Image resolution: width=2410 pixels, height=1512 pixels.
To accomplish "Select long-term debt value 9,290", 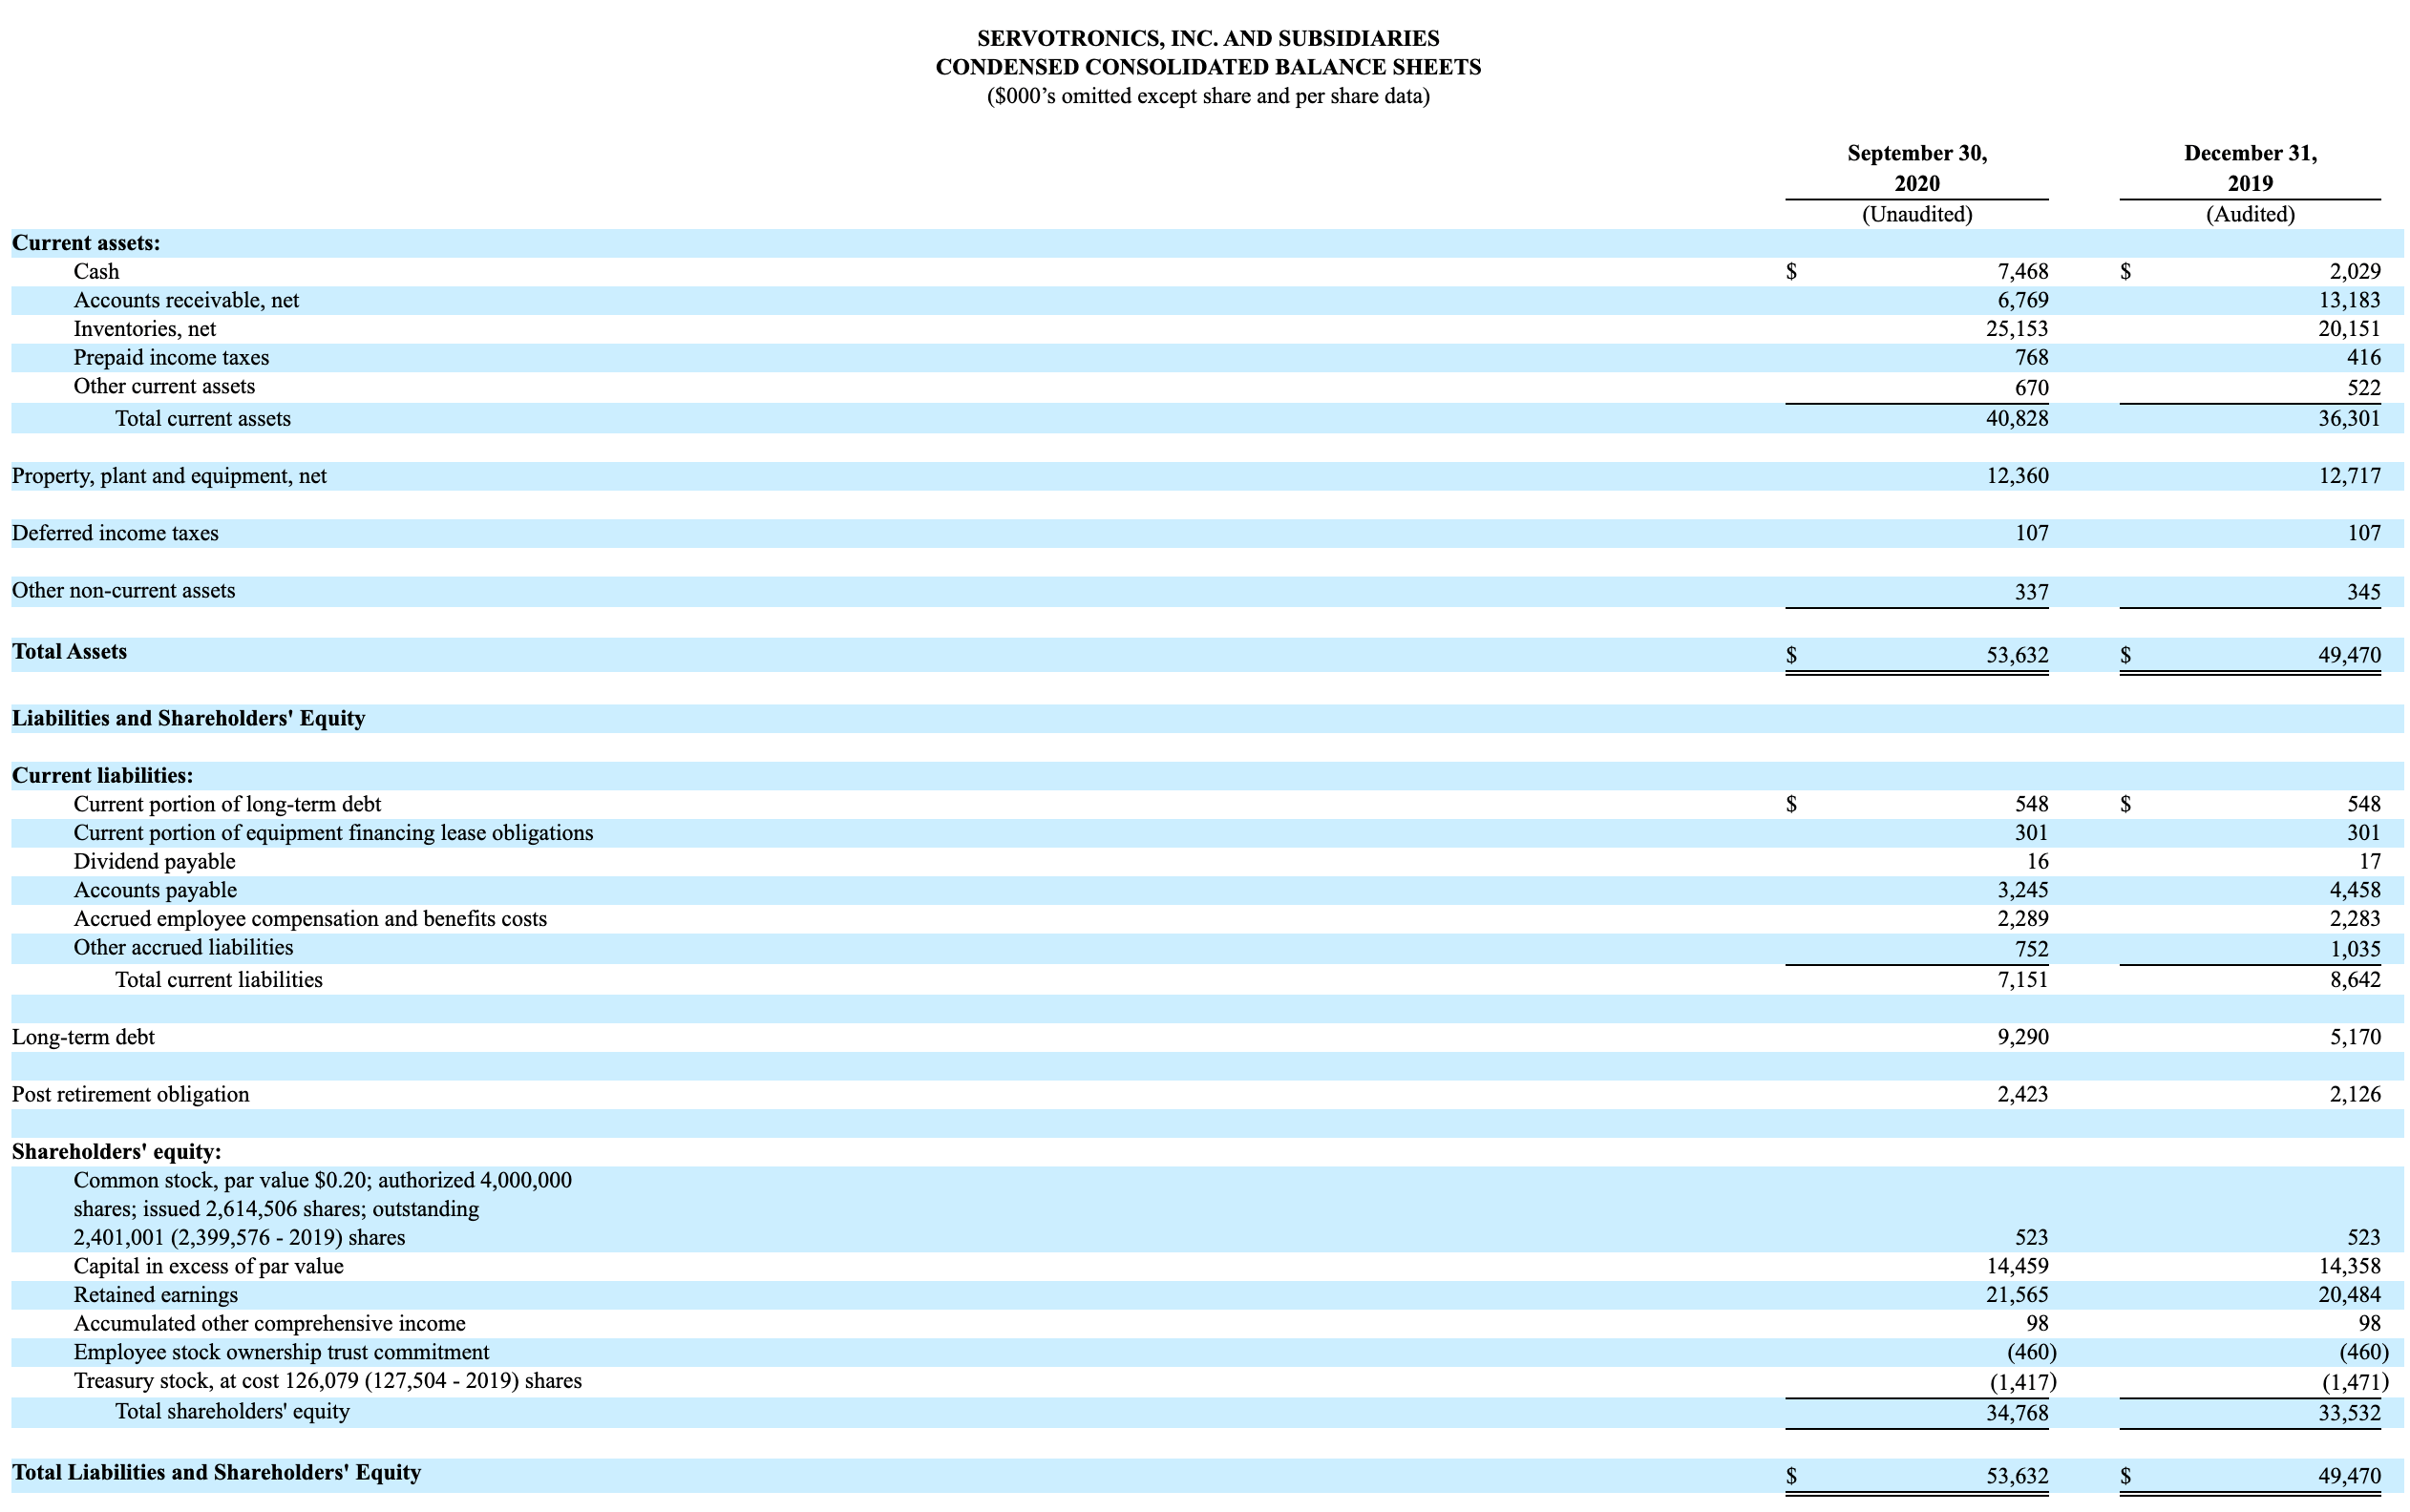I will (x=2022, y=1038).
